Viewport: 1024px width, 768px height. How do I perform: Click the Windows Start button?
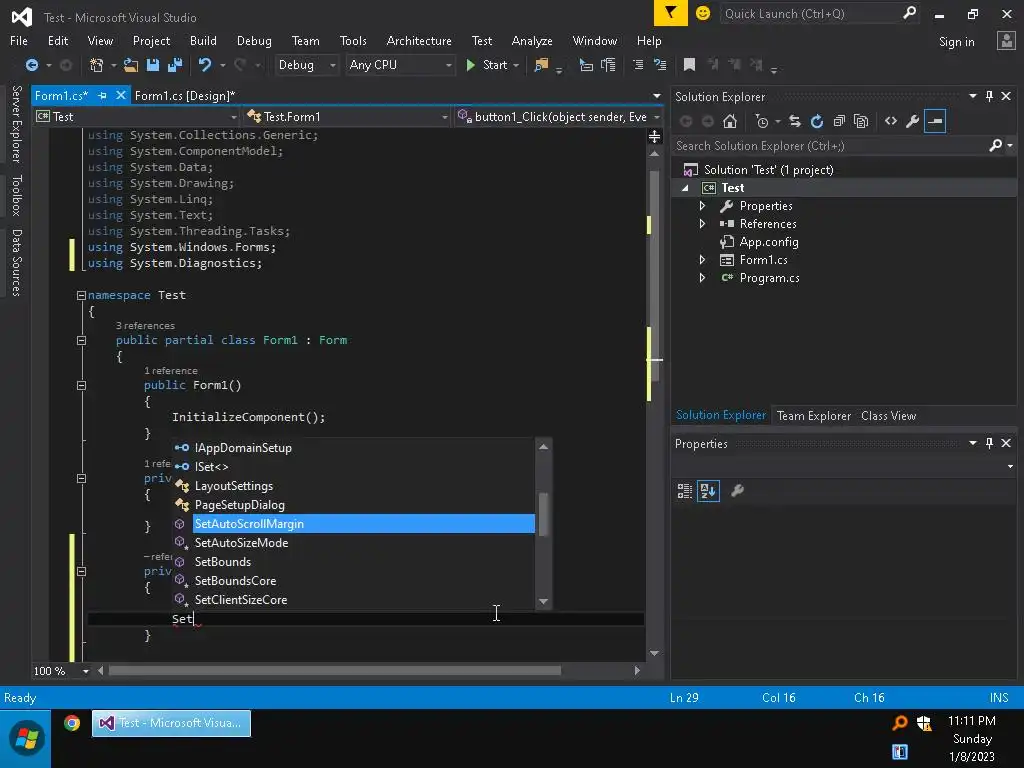pyautogui.click(x=26, y=738)
